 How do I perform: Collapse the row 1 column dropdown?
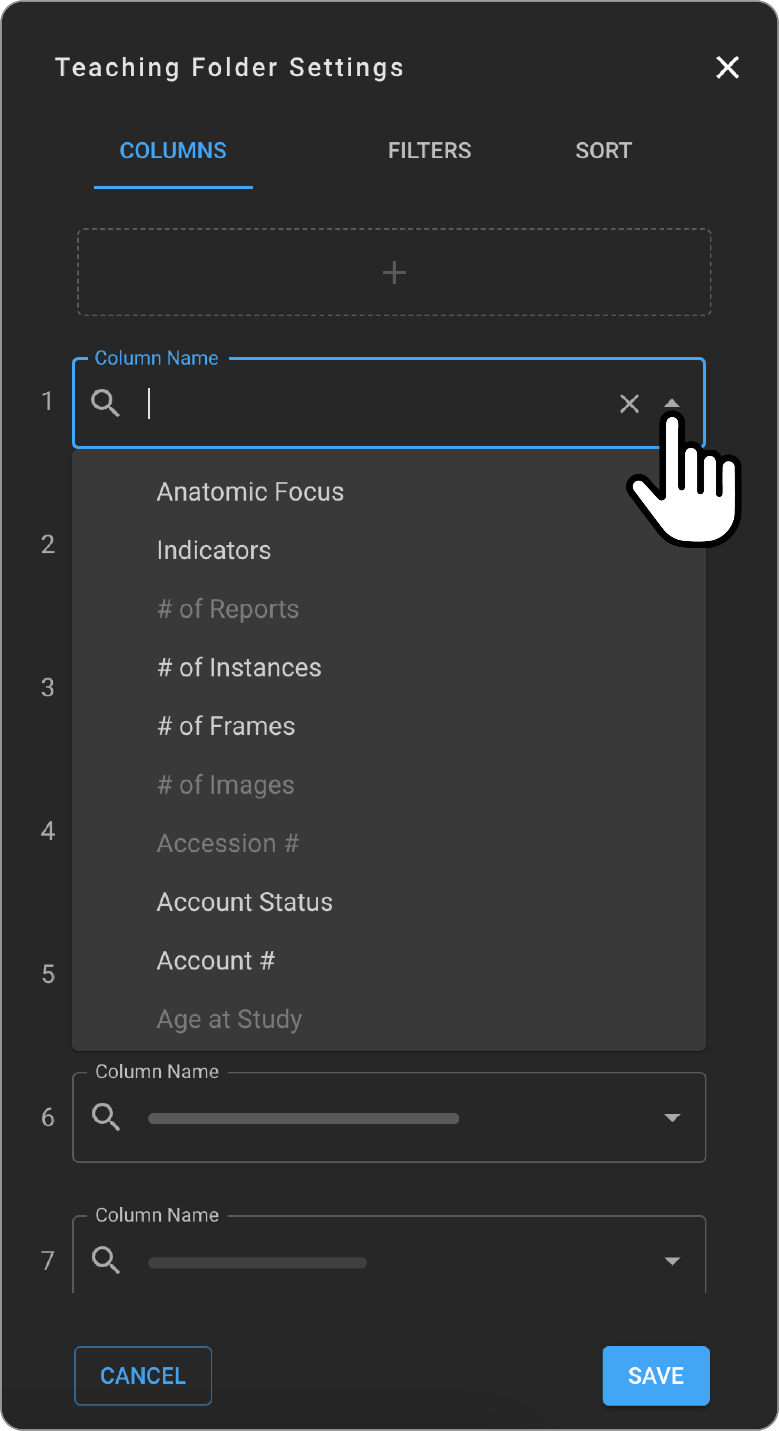pyautogui.click(x=672, y=403)
